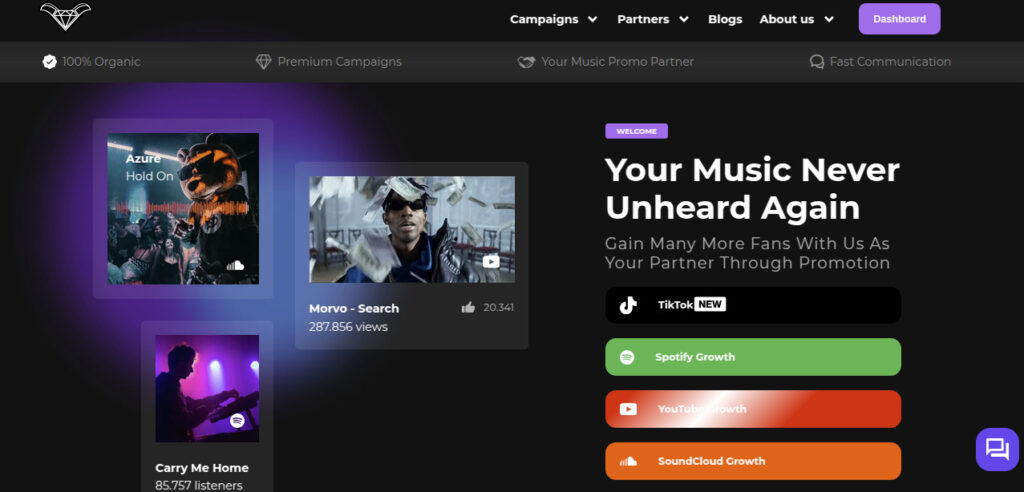Screen dimensions: 1024x492
Task: Open the Azure Hold On cover thumbnail
Action: 183,209
